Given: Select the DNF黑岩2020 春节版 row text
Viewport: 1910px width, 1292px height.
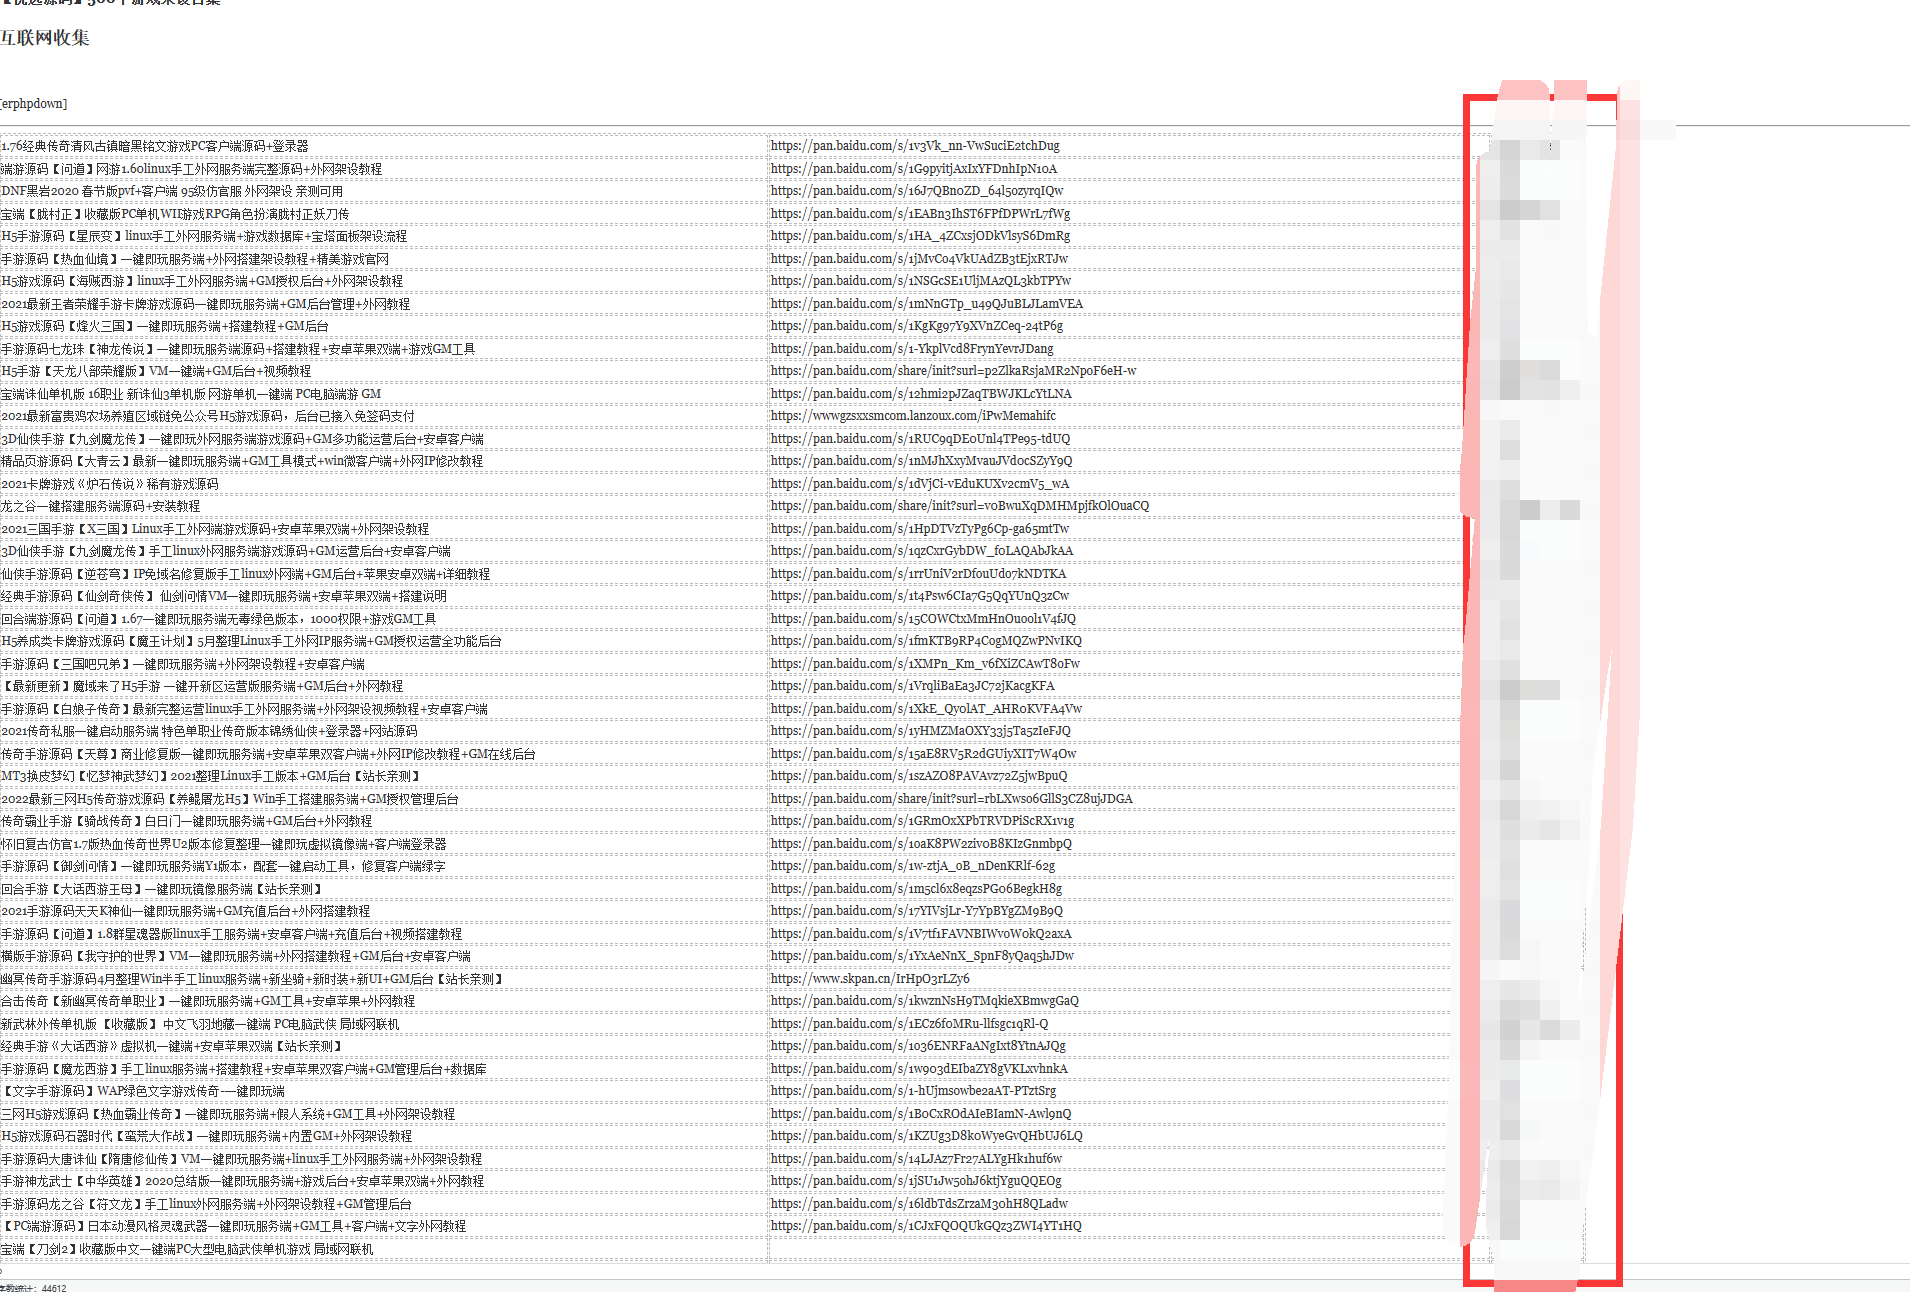Looking at the screenshot, I should point(172,191).
